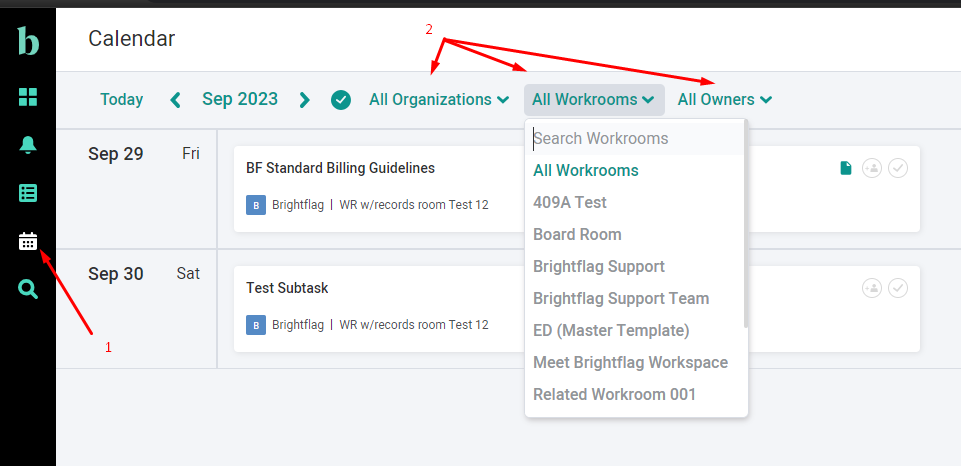Click the Search Workrooms input field
Viewport: 961px width, 466px height.
tap(634, 138)
